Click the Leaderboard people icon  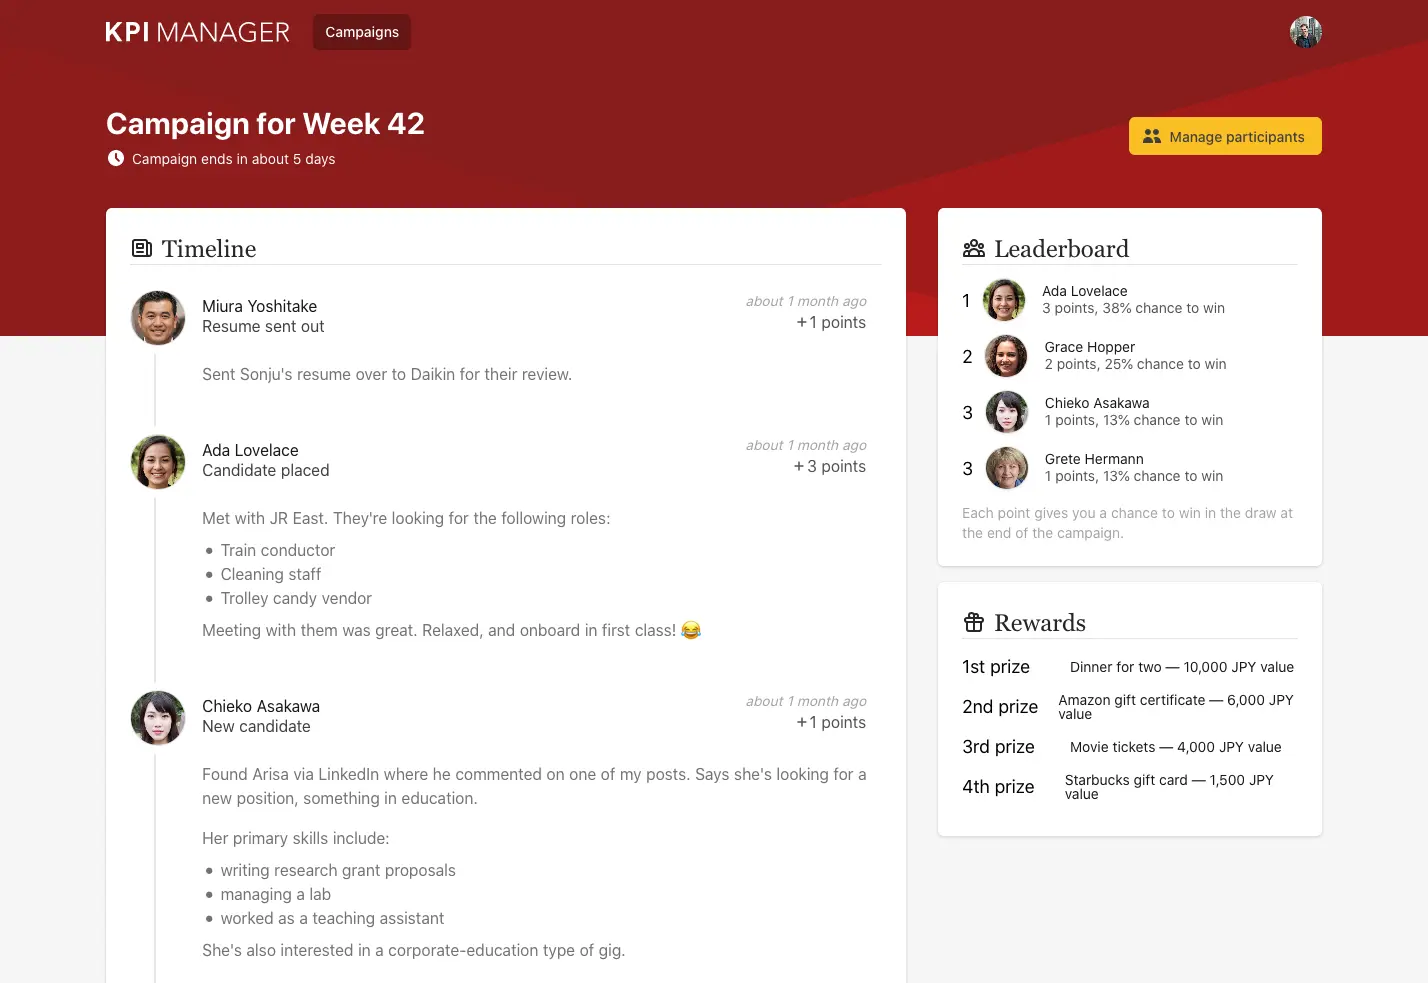[x=973, y=248]
